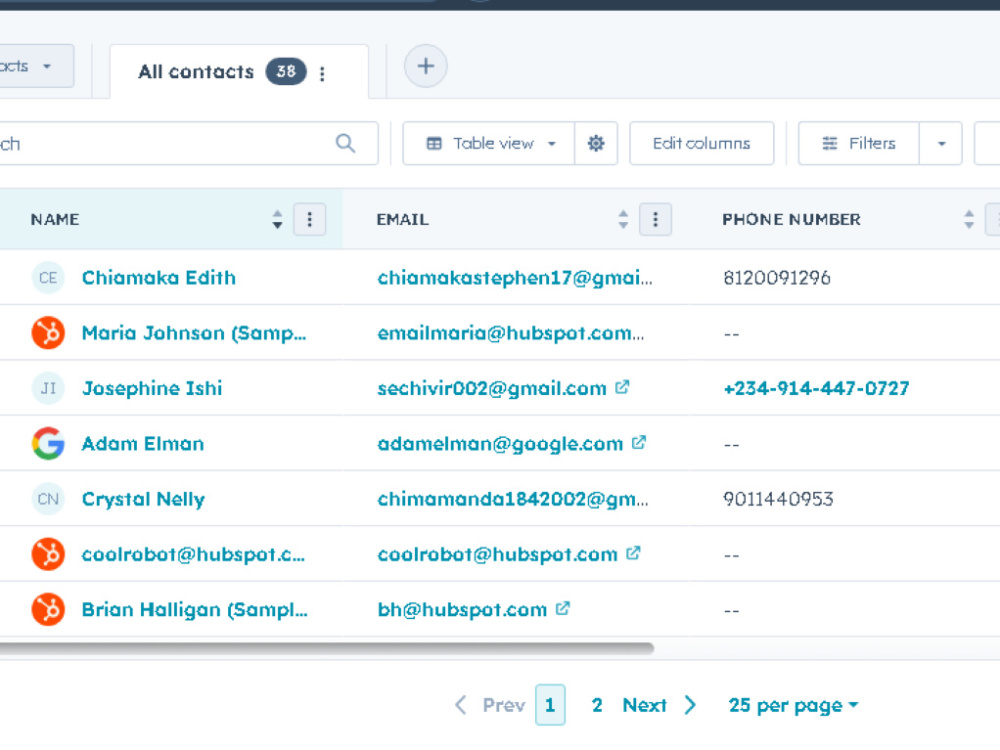
Task: Sort contacts by the PHONE NUMBER column arrows
Action: (969, 219)
